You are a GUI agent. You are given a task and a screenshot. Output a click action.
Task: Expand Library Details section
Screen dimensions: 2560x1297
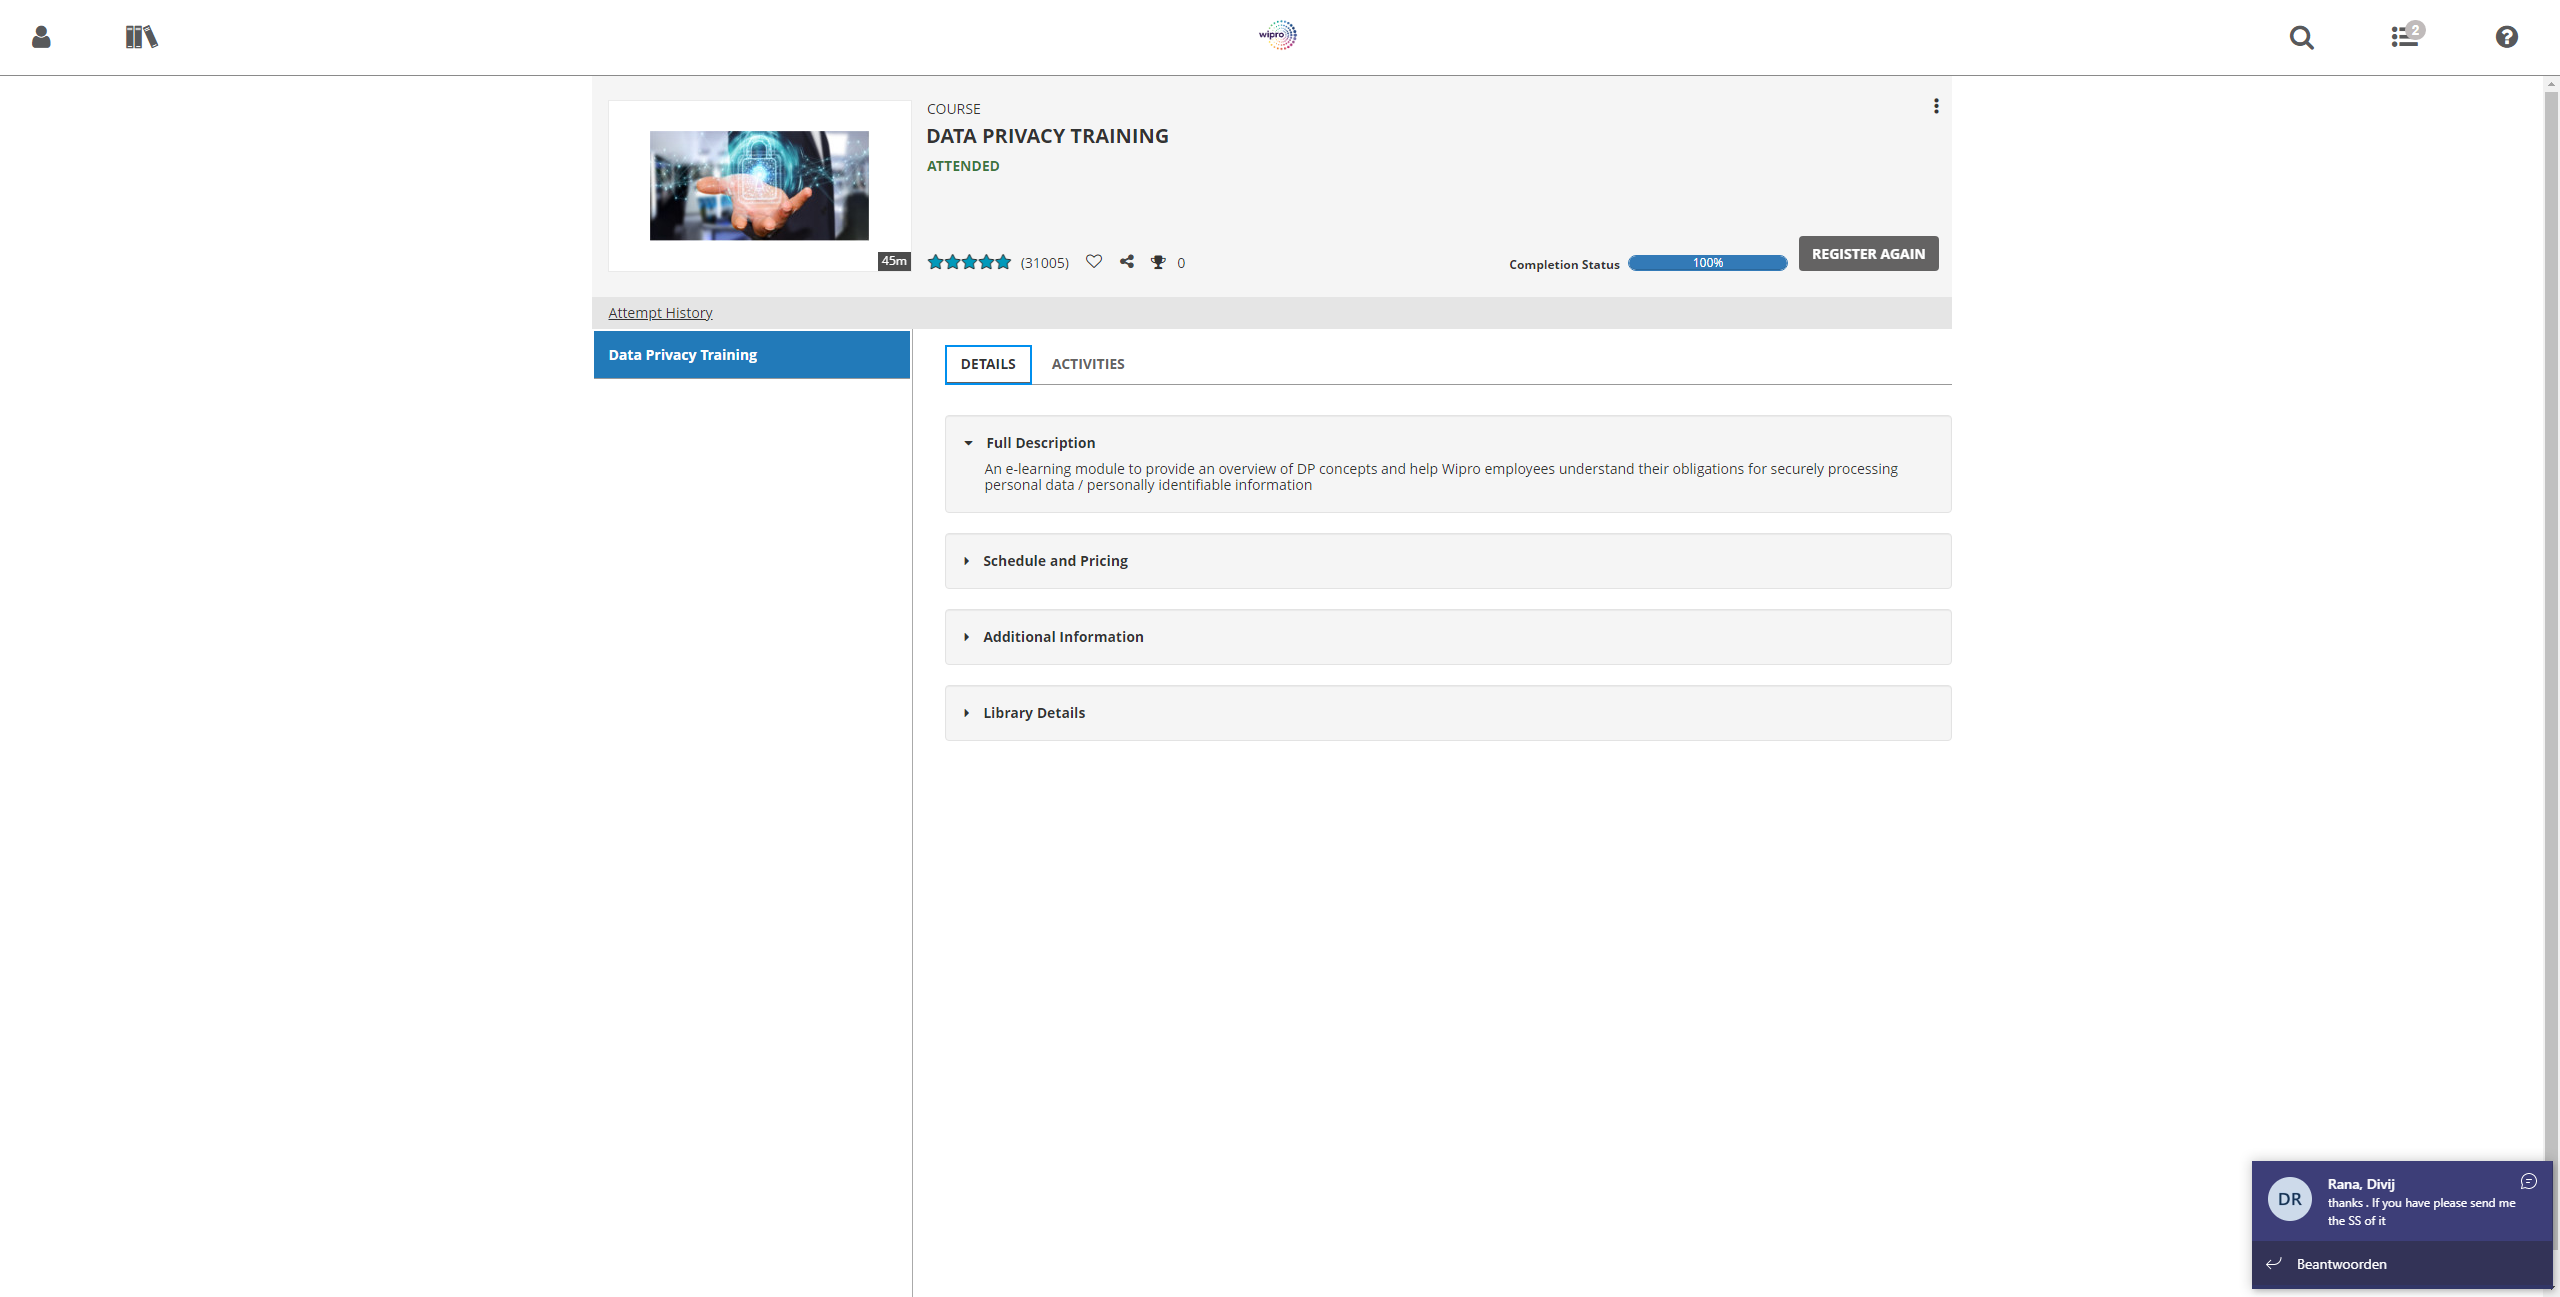[1034, 713]
